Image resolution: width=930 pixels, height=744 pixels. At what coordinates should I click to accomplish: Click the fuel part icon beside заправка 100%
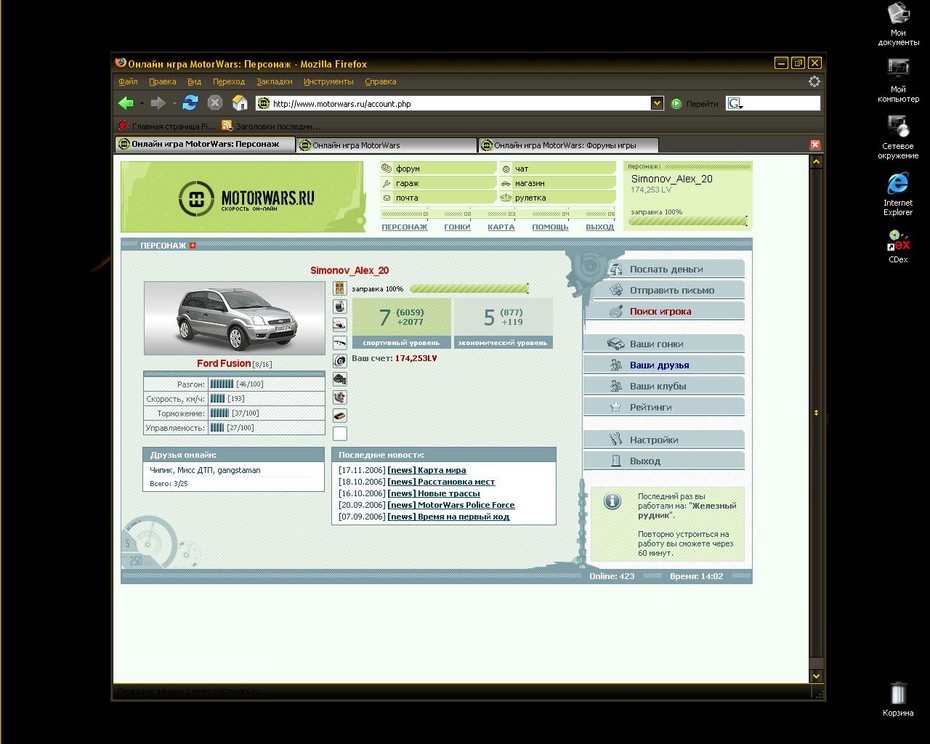point(339,288)
